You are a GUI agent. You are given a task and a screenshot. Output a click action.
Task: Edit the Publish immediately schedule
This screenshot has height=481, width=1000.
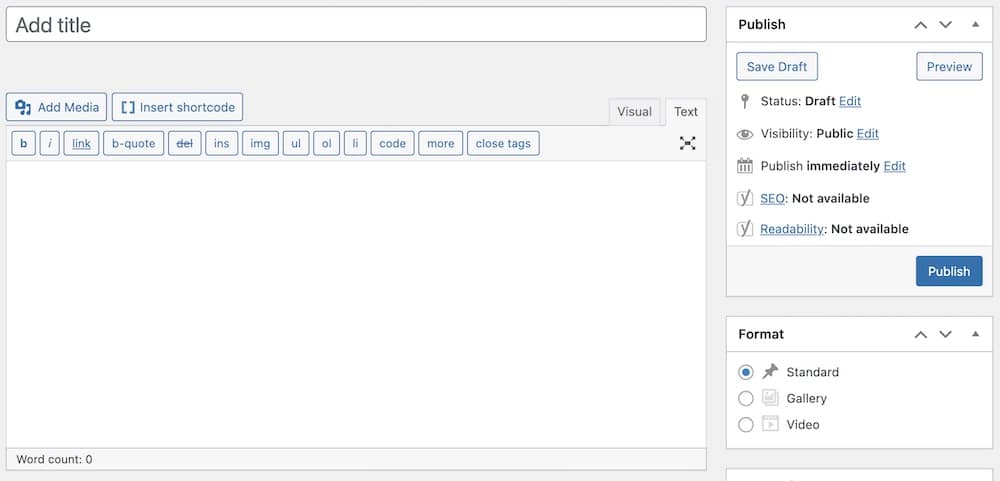(894, 166)
